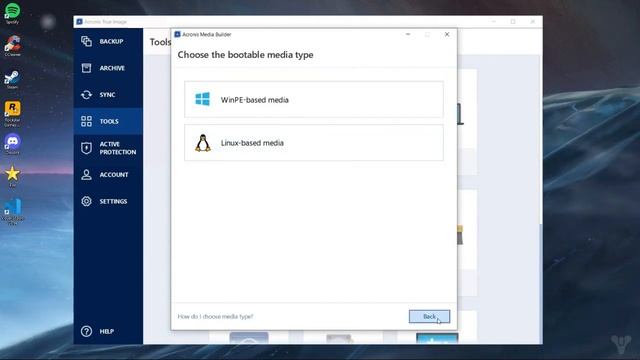Click the Sync arrows icon
The width and height of the screenshot is (640, 360).
coord(86,95)
